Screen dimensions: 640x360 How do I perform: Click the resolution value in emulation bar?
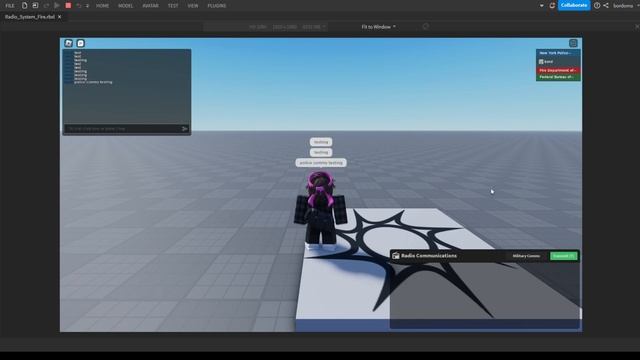284,27
